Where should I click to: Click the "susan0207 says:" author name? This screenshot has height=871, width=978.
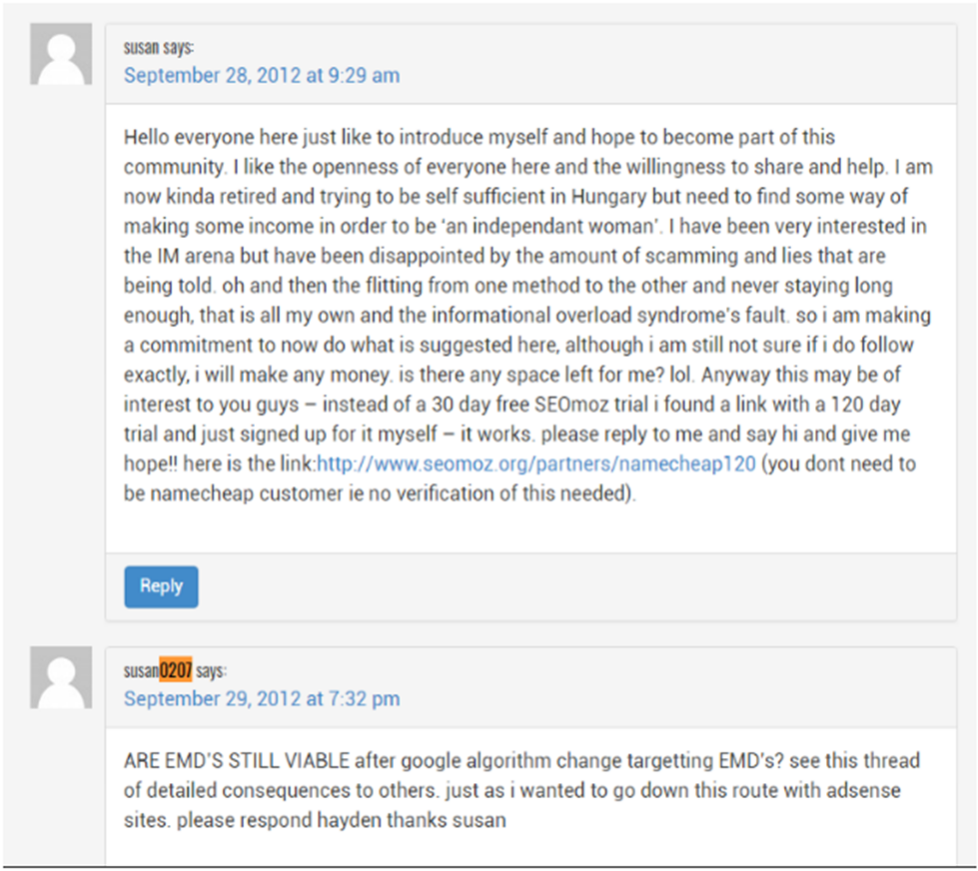click(x=175, y=671)
